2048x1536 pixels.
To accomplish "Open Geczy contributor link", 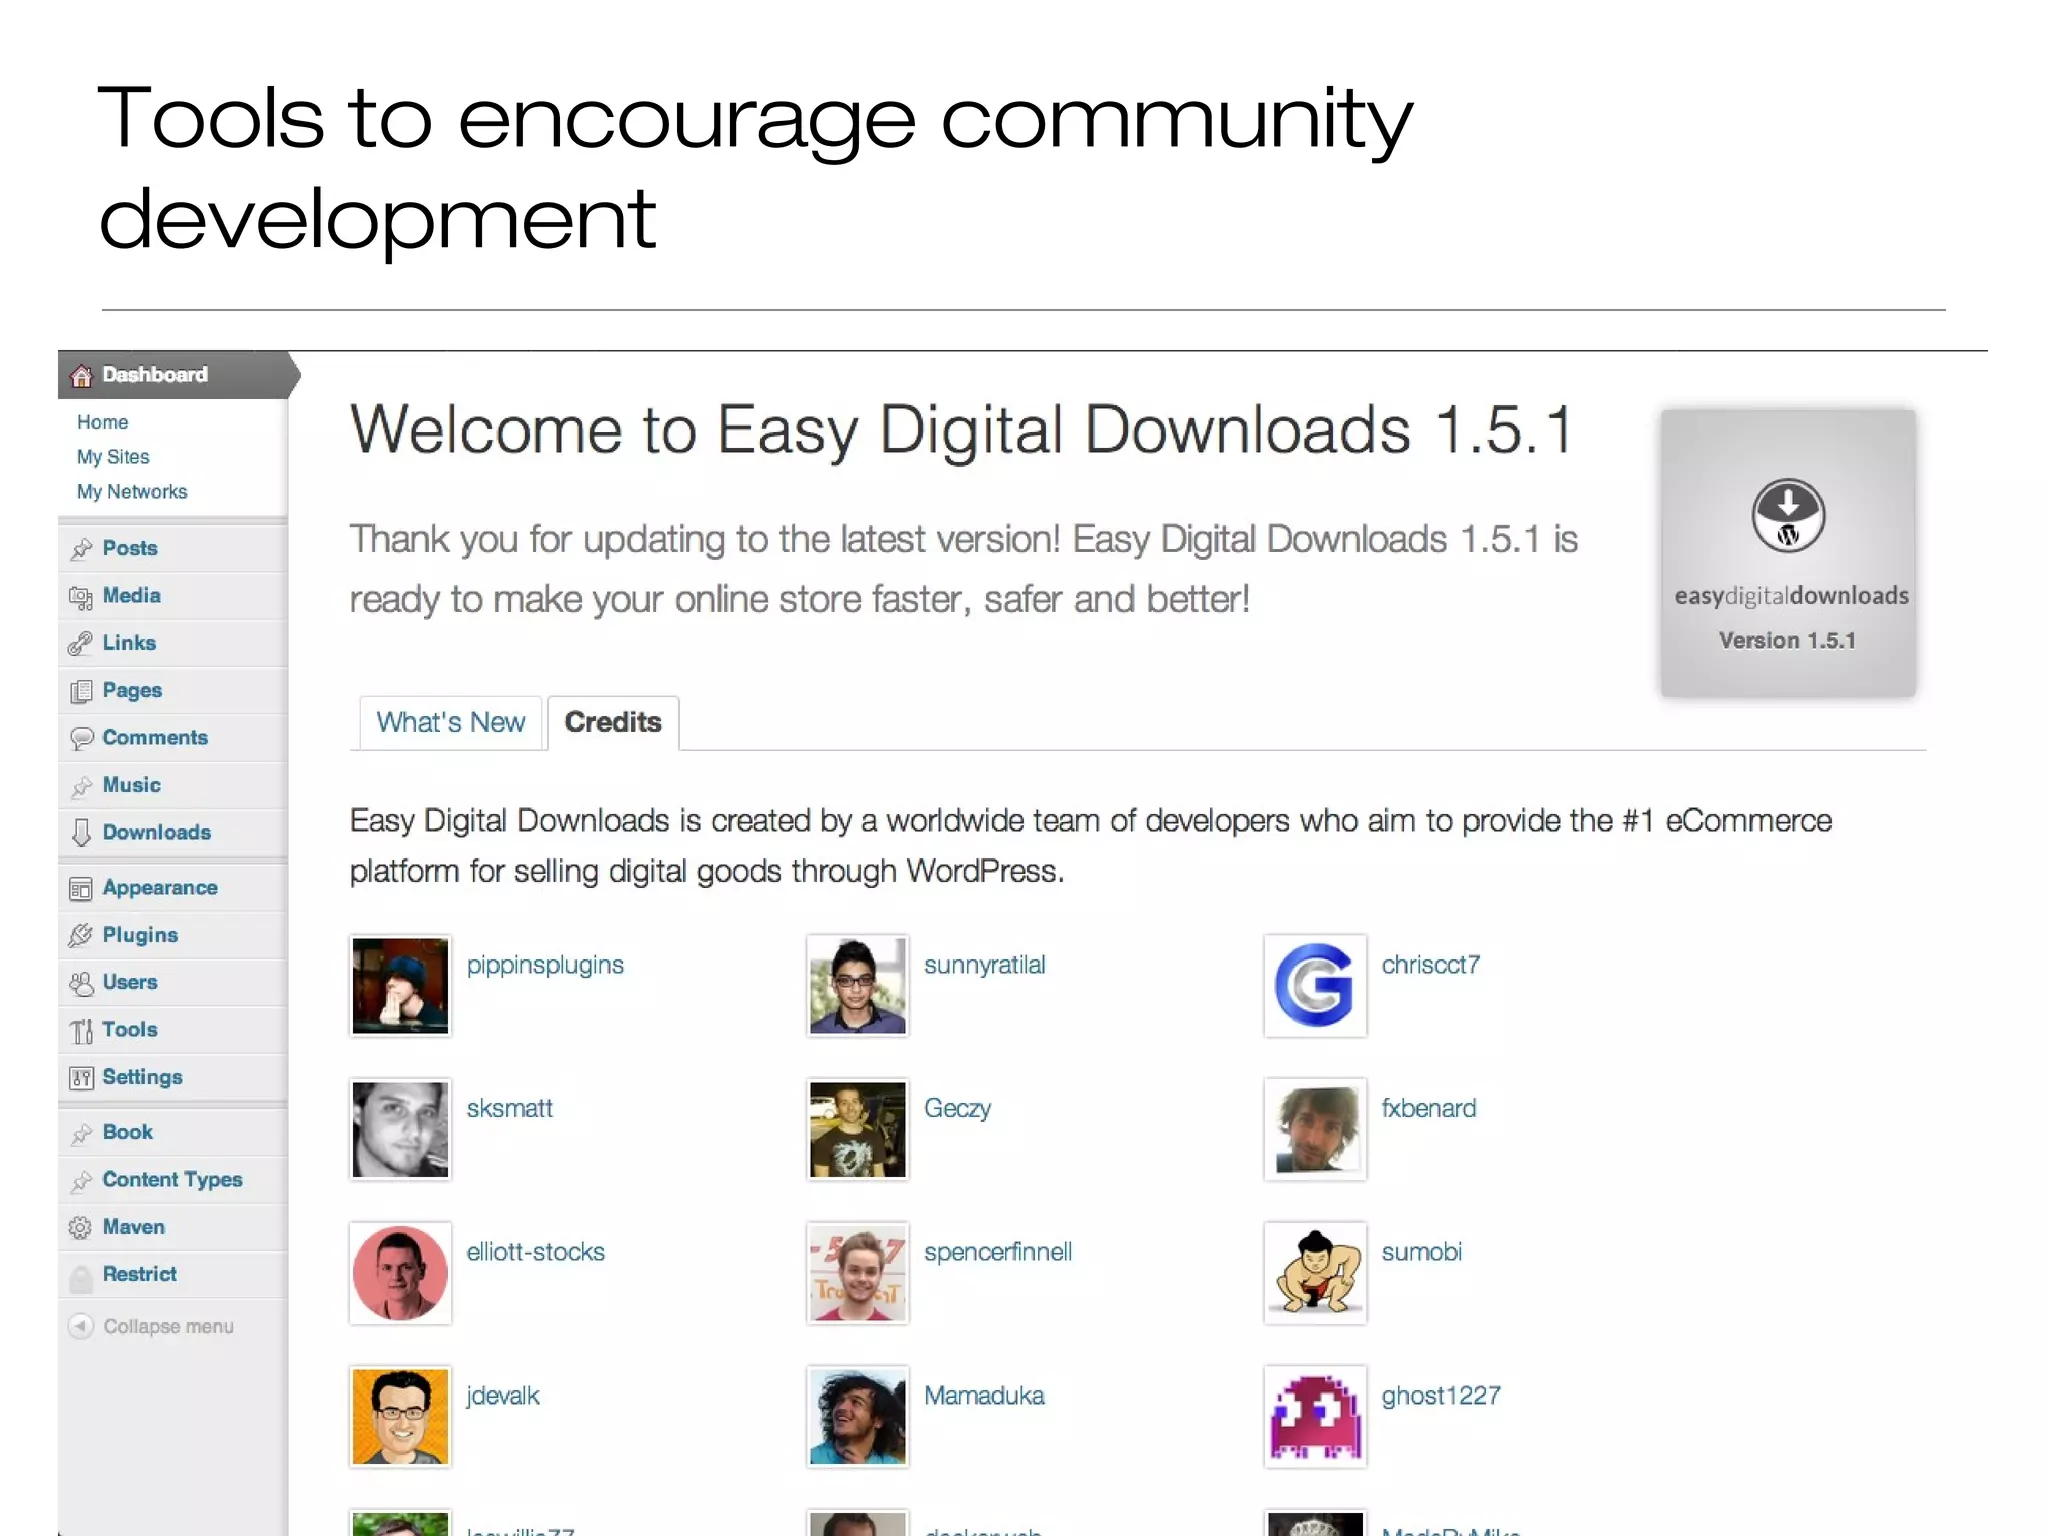I will (957, 1109).
